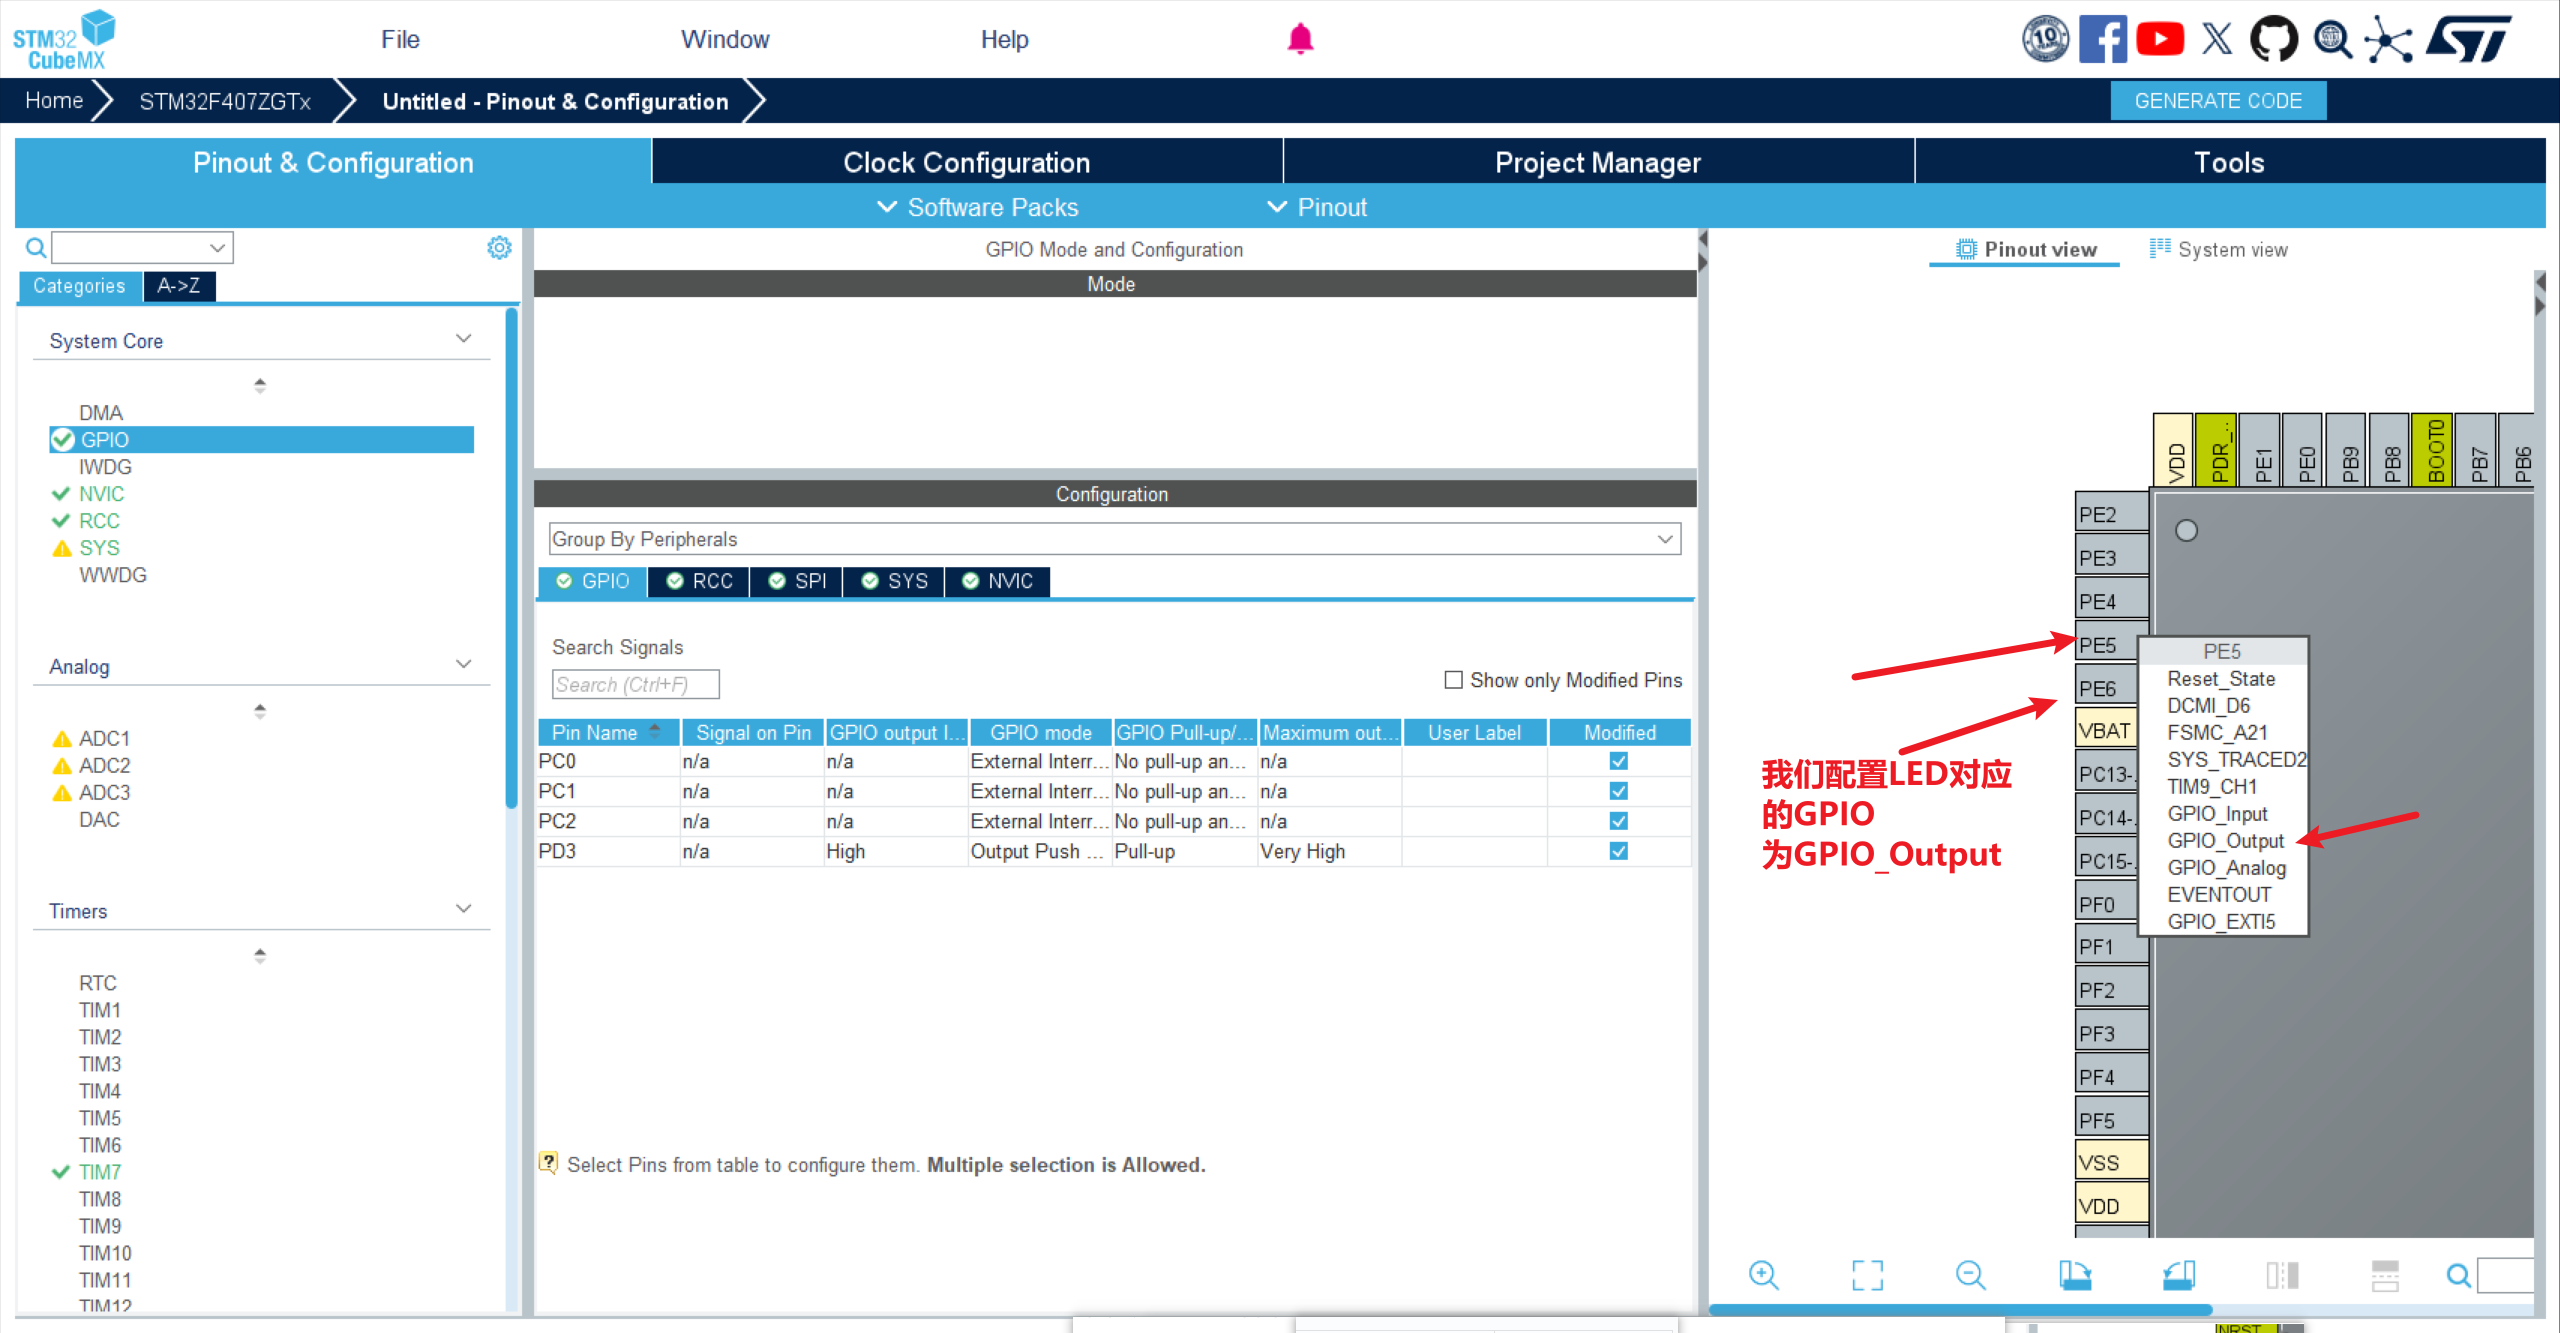Screen dimensions: 2560x1333
Task: Click the zoom in magnifier icon
Action: point(1763,1275)
